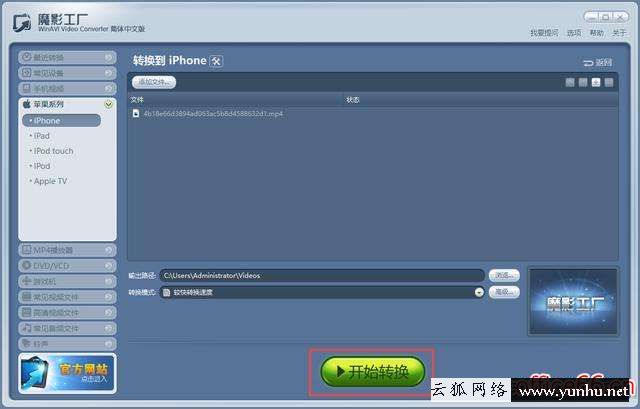Screen dimensions: 640x409
Task: Open the 官方网站 banner link
Action: coord(67,373)
